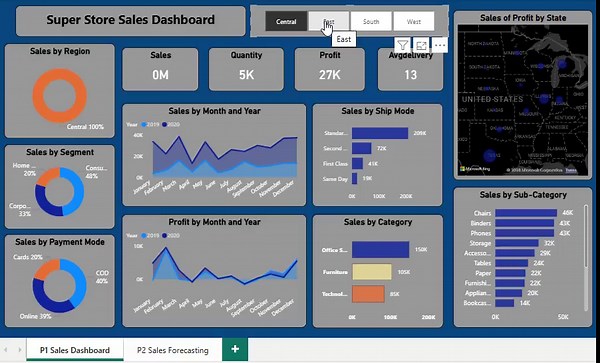600x363 pixels.
Task: Go to previous page tabs arrow
Action: point(6,350)
